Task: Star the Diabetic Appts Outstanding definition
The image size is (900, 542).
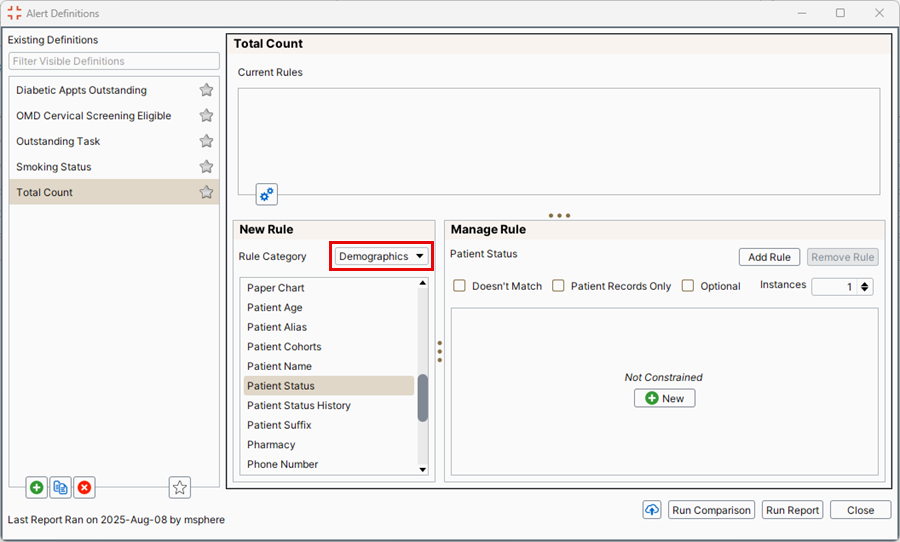Action: tap(206, 90)
